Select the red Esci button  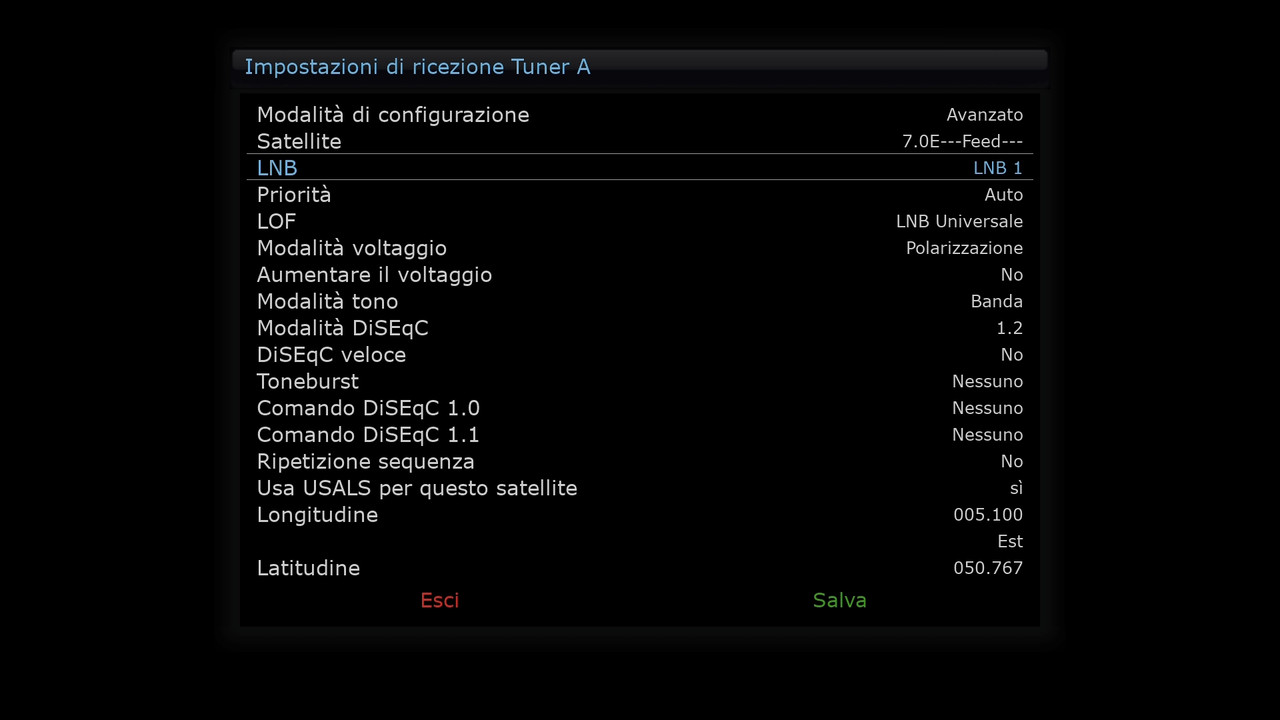[x=440, y=600]
